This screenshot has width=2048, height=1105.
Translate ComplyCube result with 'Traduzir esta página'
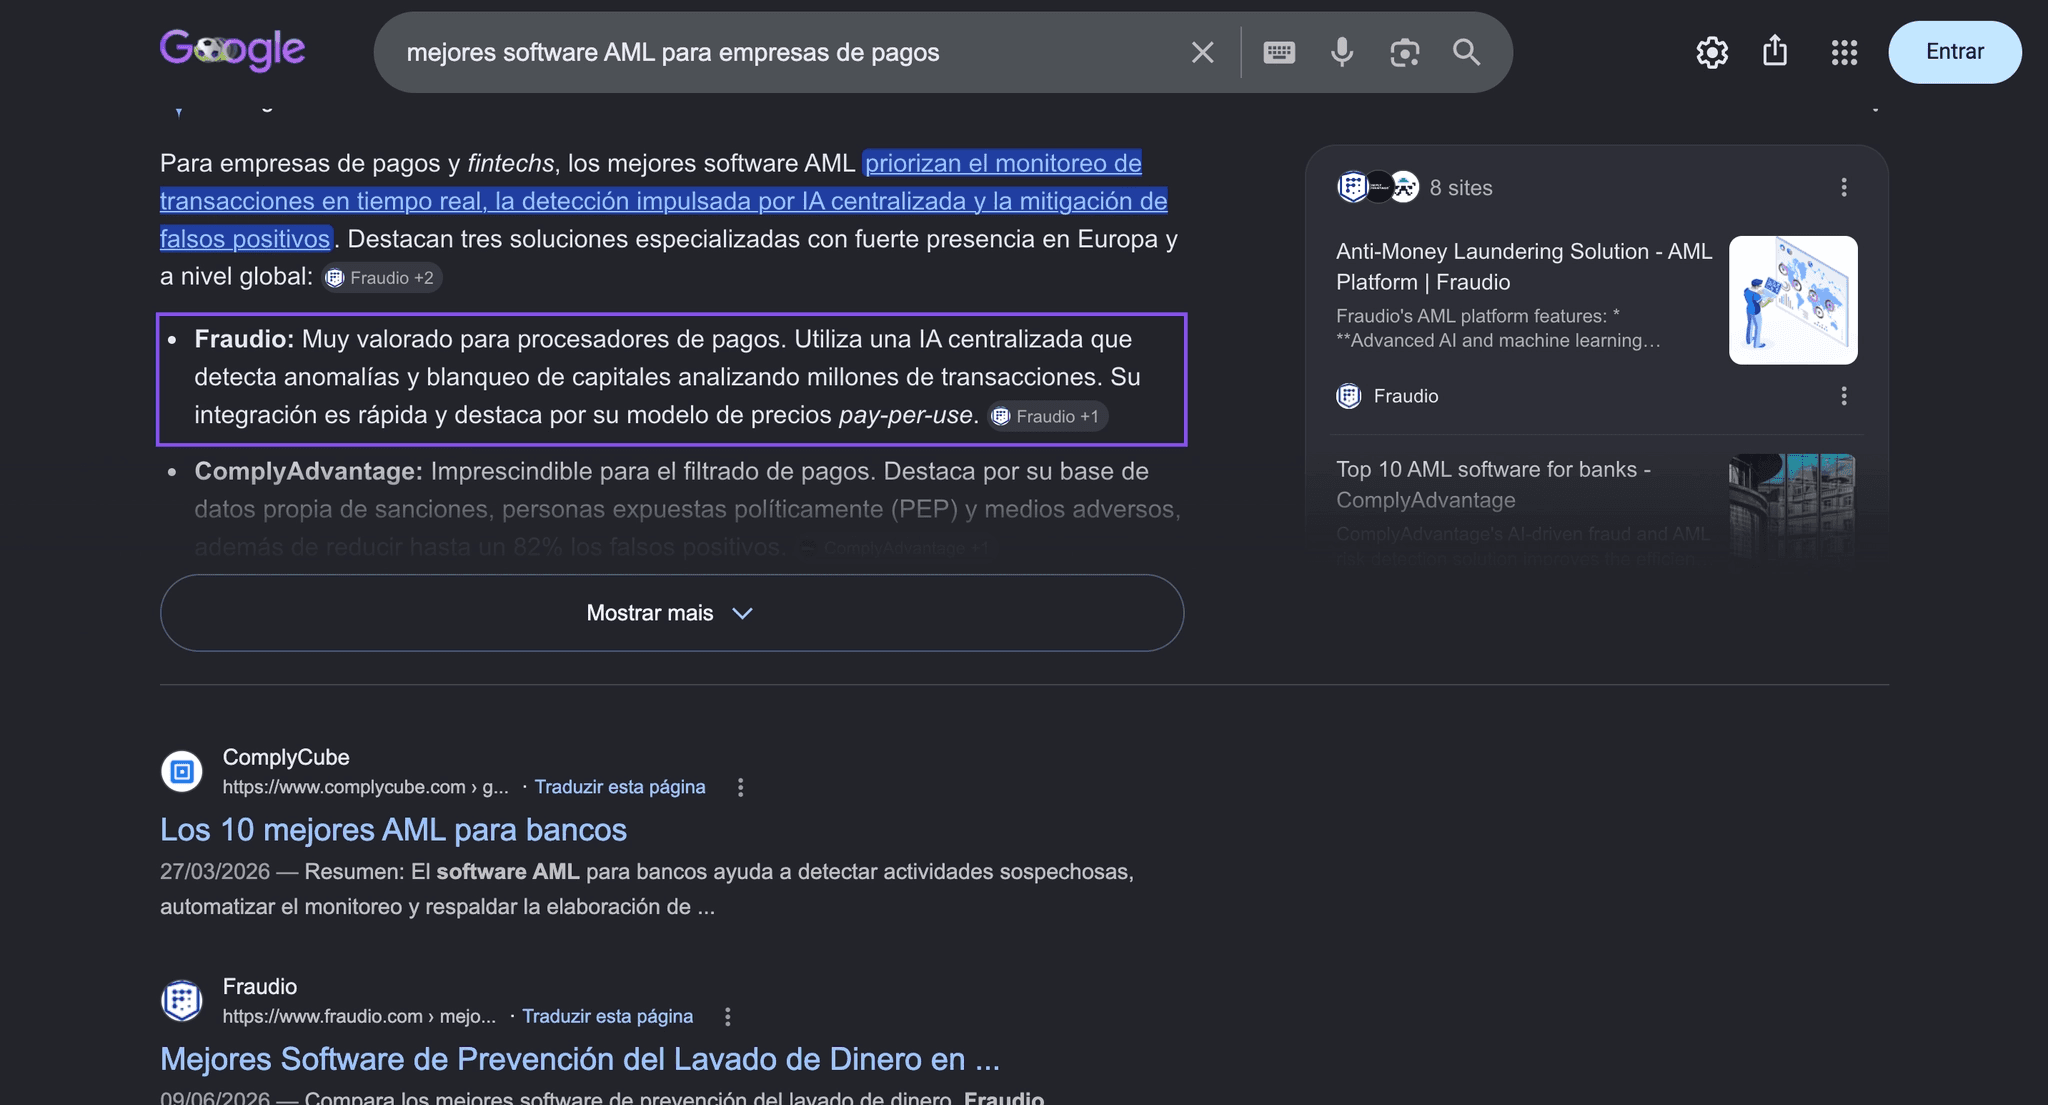620,787
